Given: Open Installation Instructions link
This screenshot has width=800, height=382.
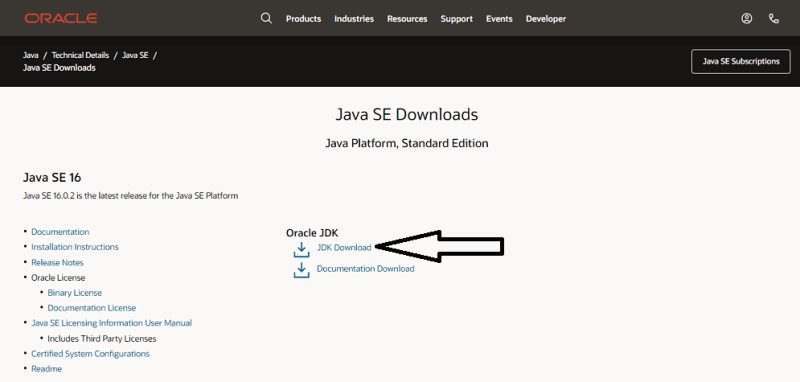Looking at the screenshot, I should (x=75, y=247).
